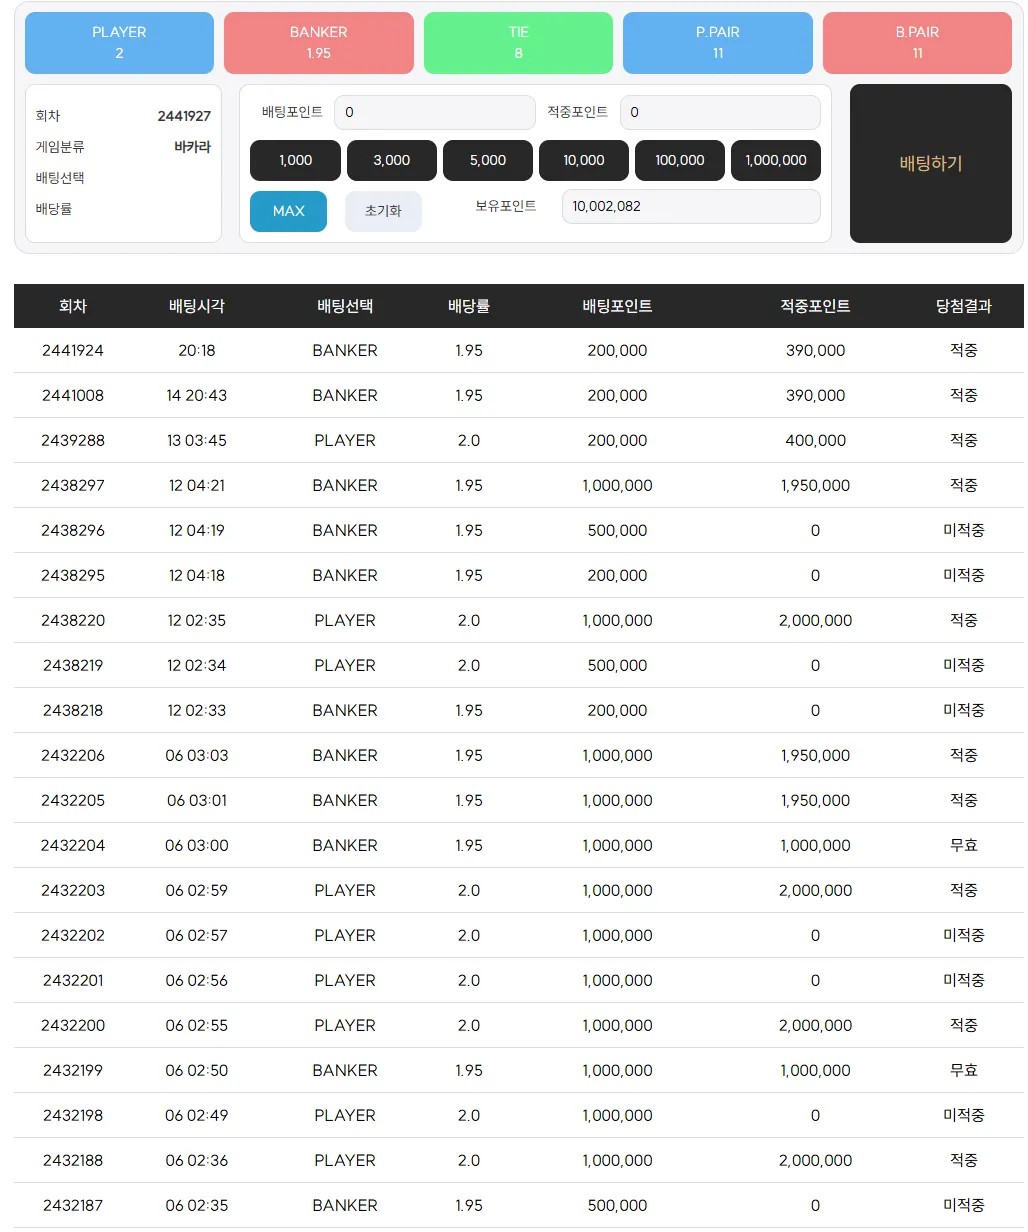Click the 적중포인트 column header
This screenshot has width=1028, height=1232.
point(815,306)
